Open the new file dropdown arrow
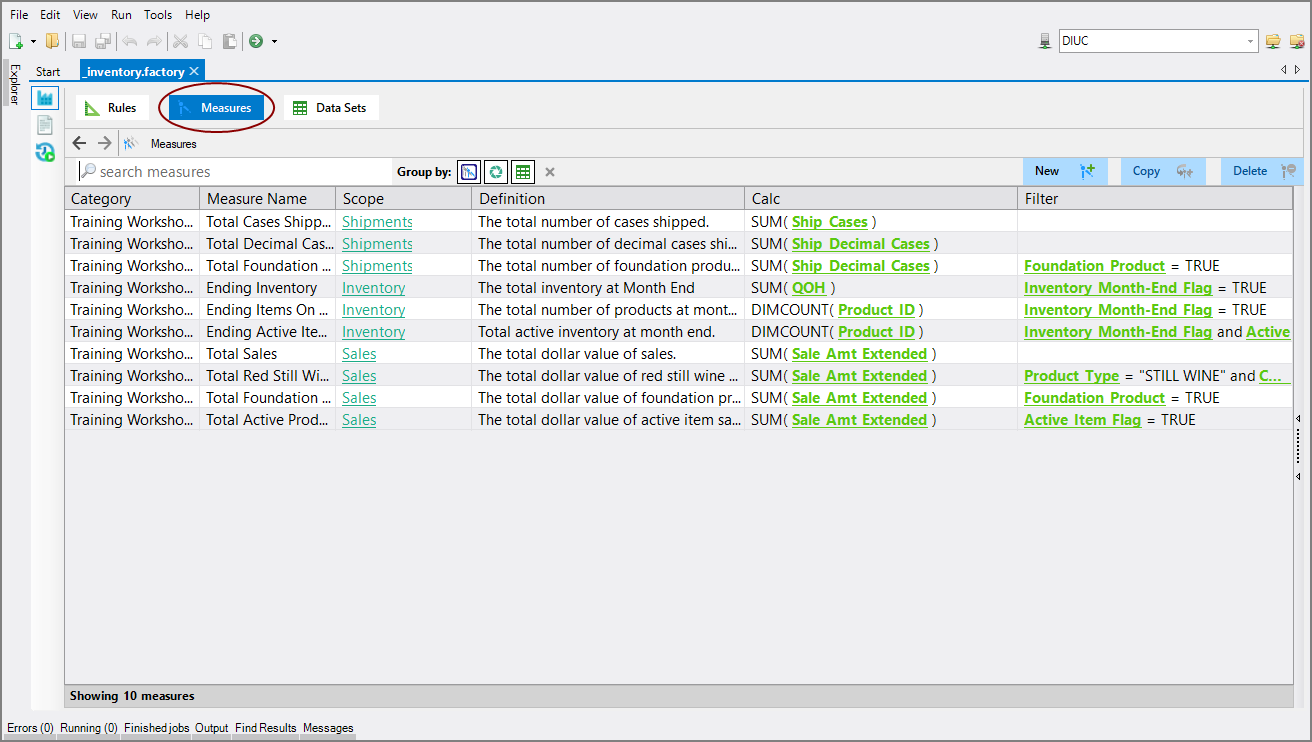This screenshot has height=742, width=1312. coord(33,41)
